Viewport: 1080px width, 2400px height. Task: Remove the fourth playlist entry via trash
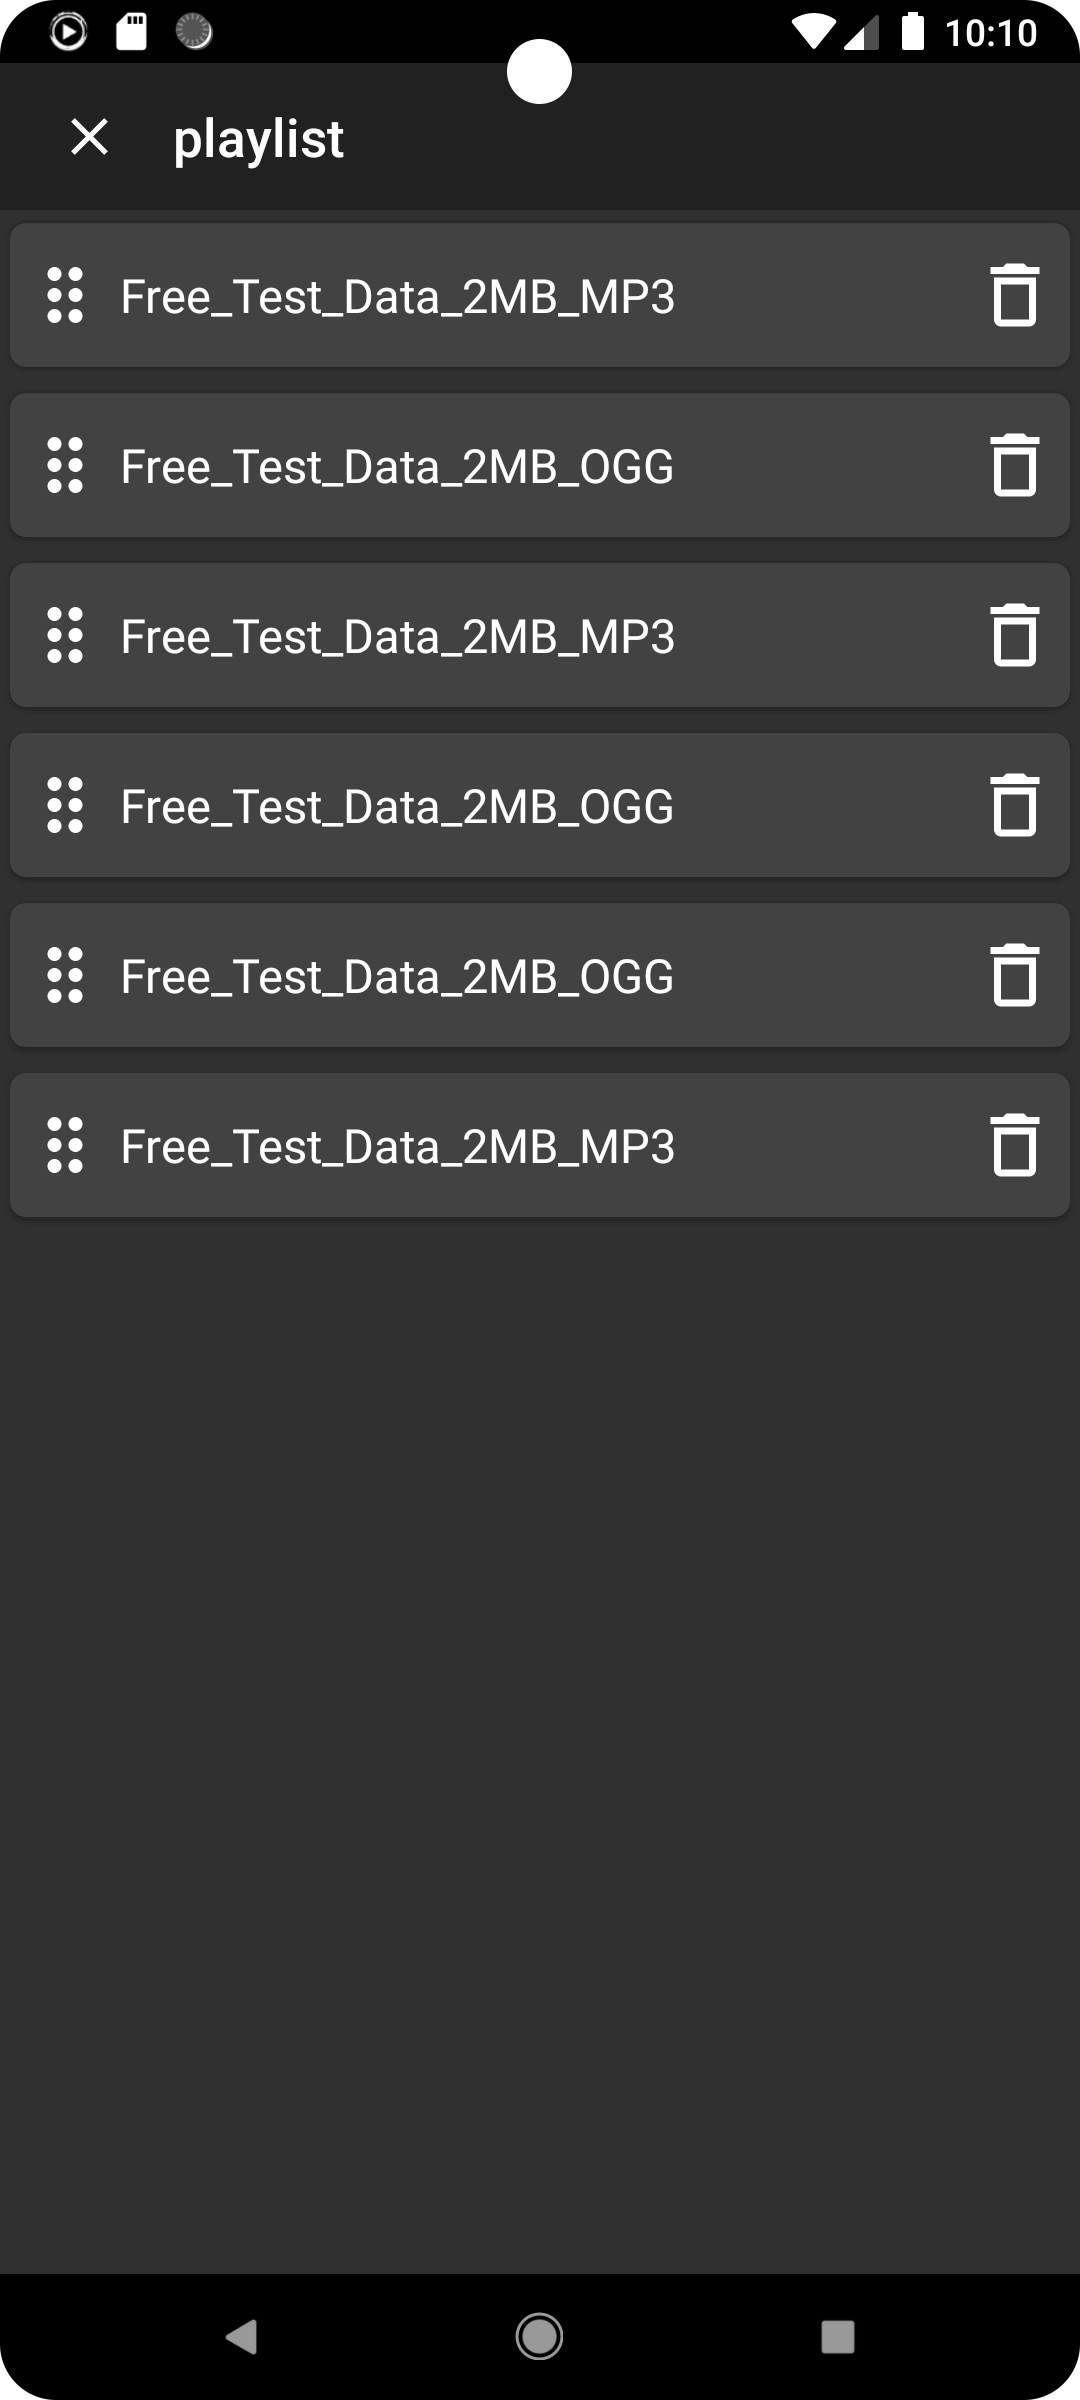pos(1014,805)
